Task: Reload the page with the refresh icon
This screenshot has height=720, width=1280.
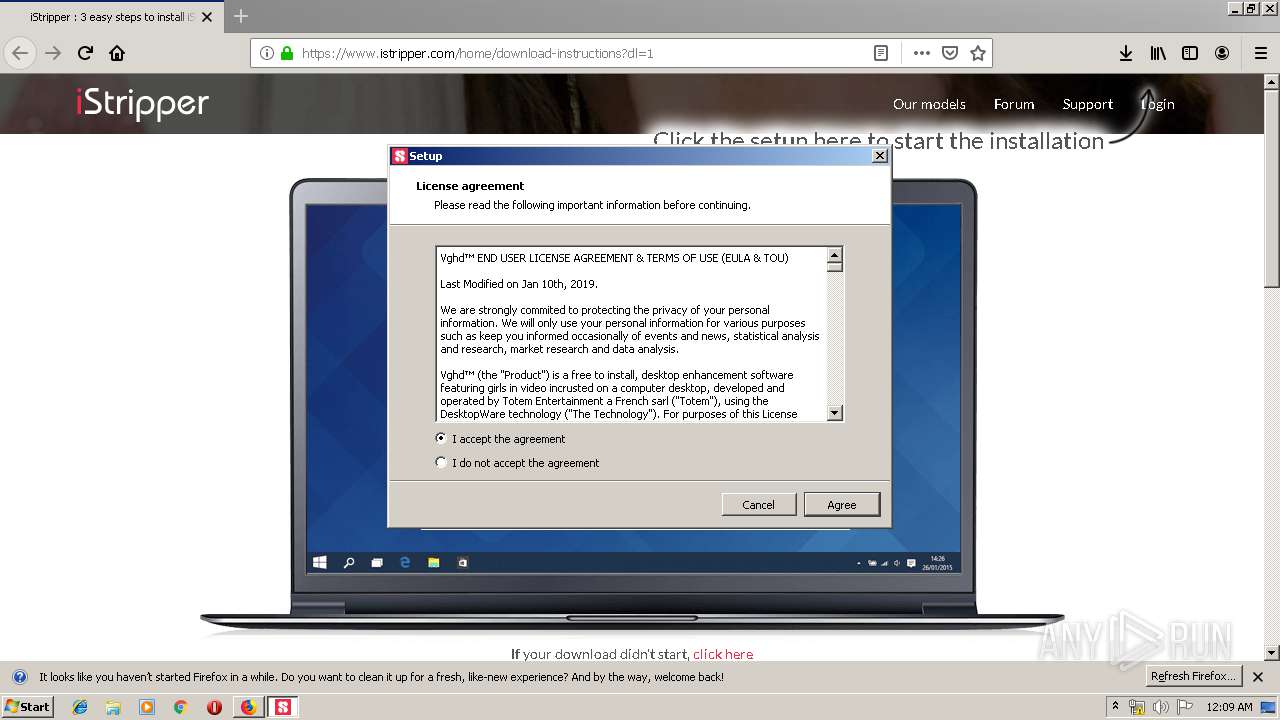Action: pos(85,53)
